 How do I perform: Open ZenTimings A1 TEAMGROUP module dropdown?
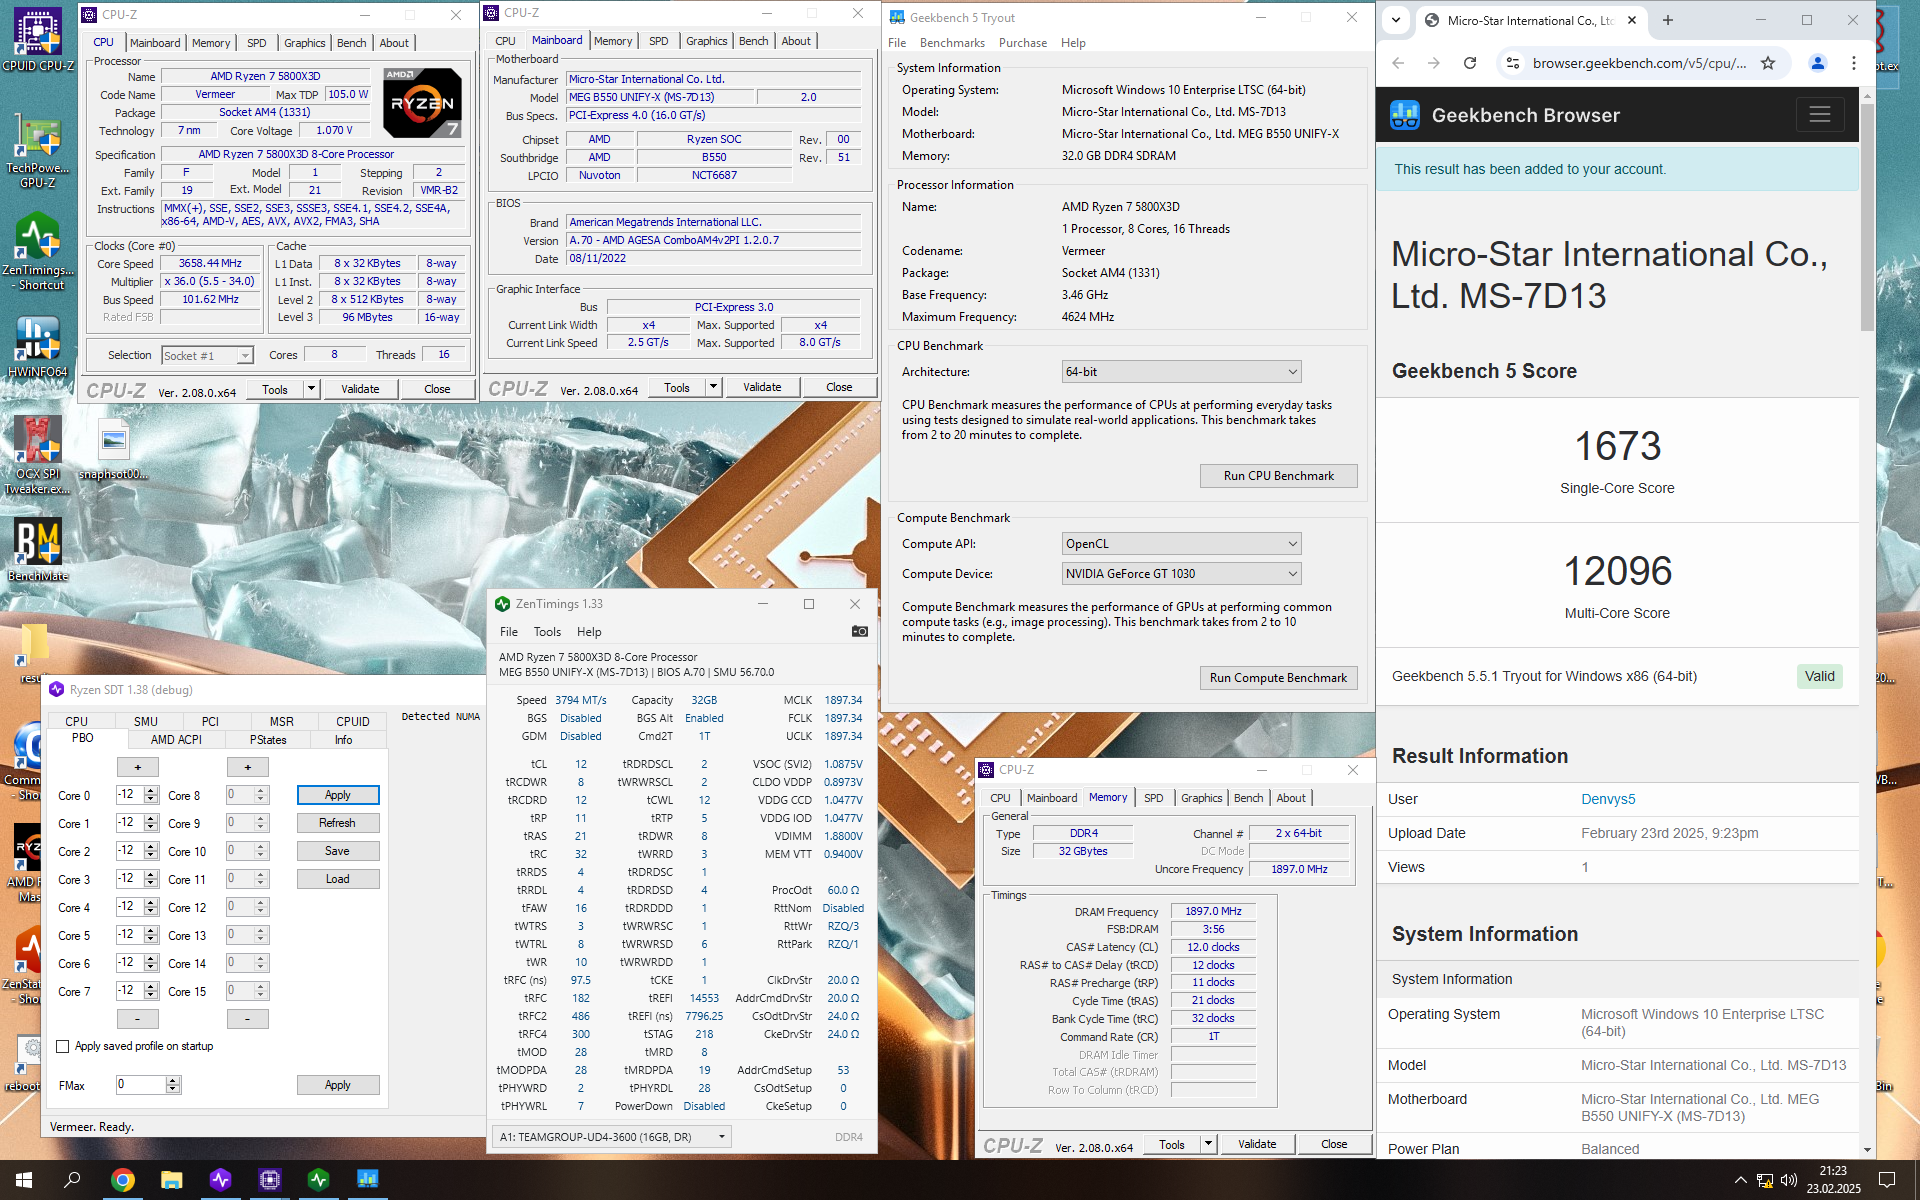tap(612, 1137)
